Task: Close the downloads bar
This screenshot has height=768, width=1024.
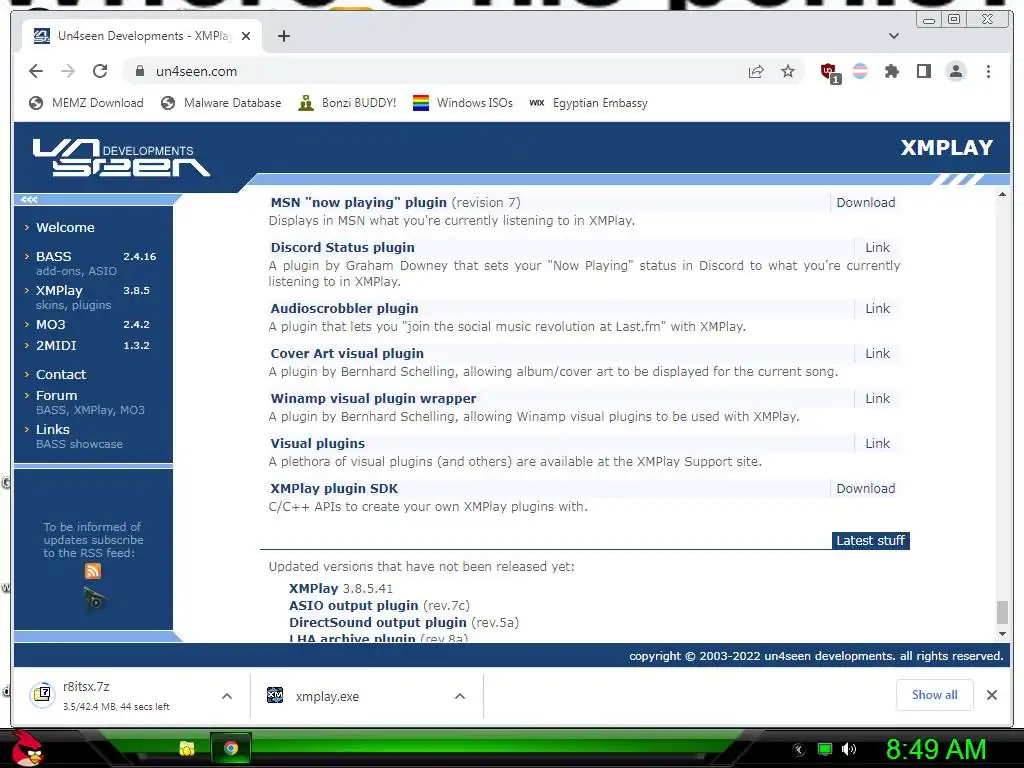Action: point(992,695)
